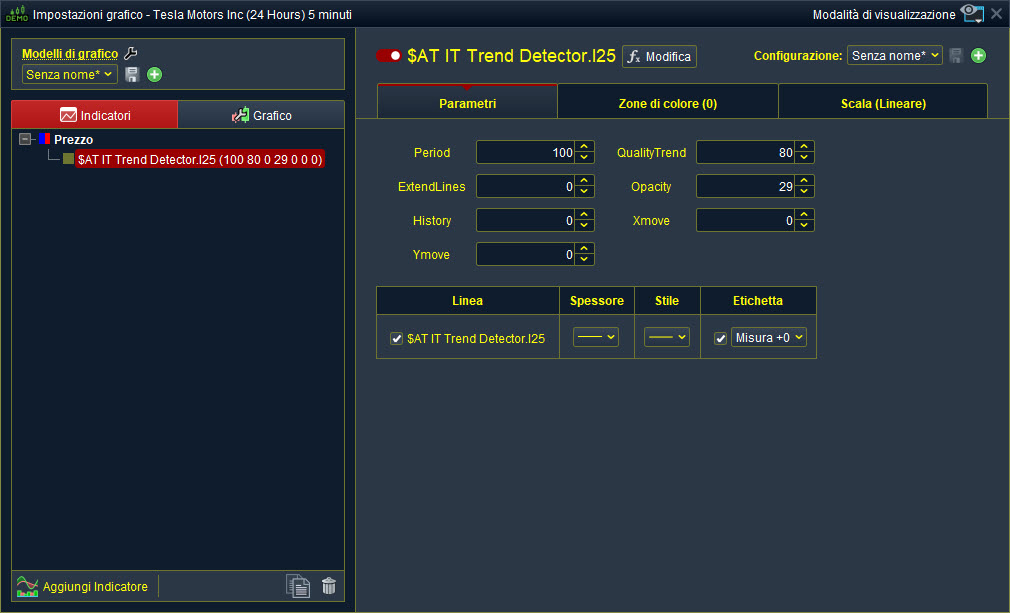Screen dimensions: 1010x613
Task: Save the chart model with floppy icon
Action: point(132,74)
